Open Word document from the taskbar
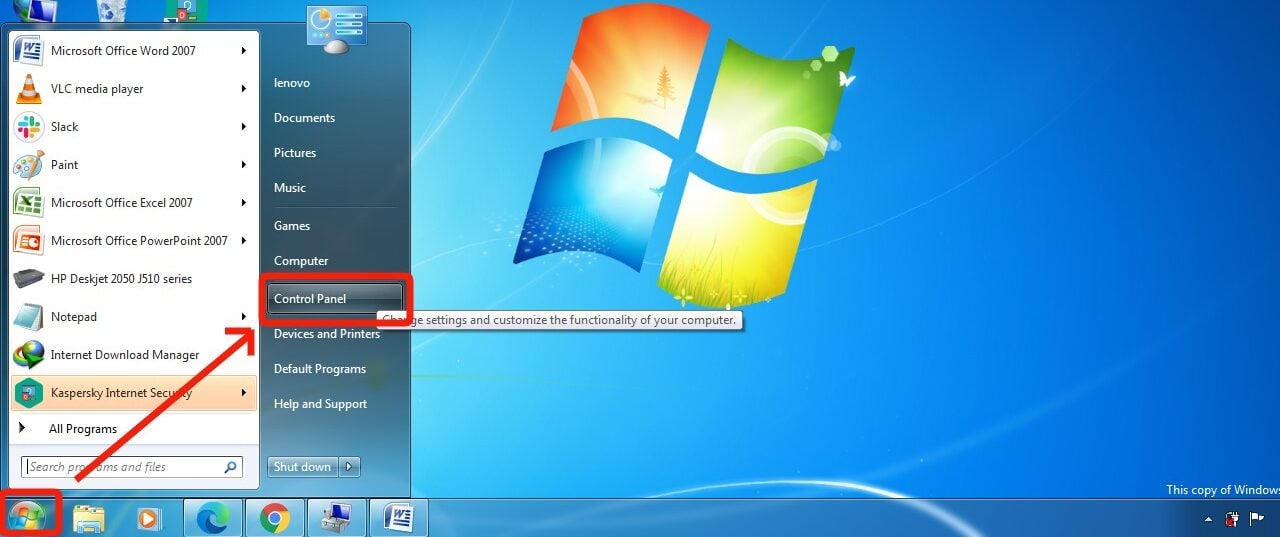This screenshot has width=1280, height=537. point(399,518)
